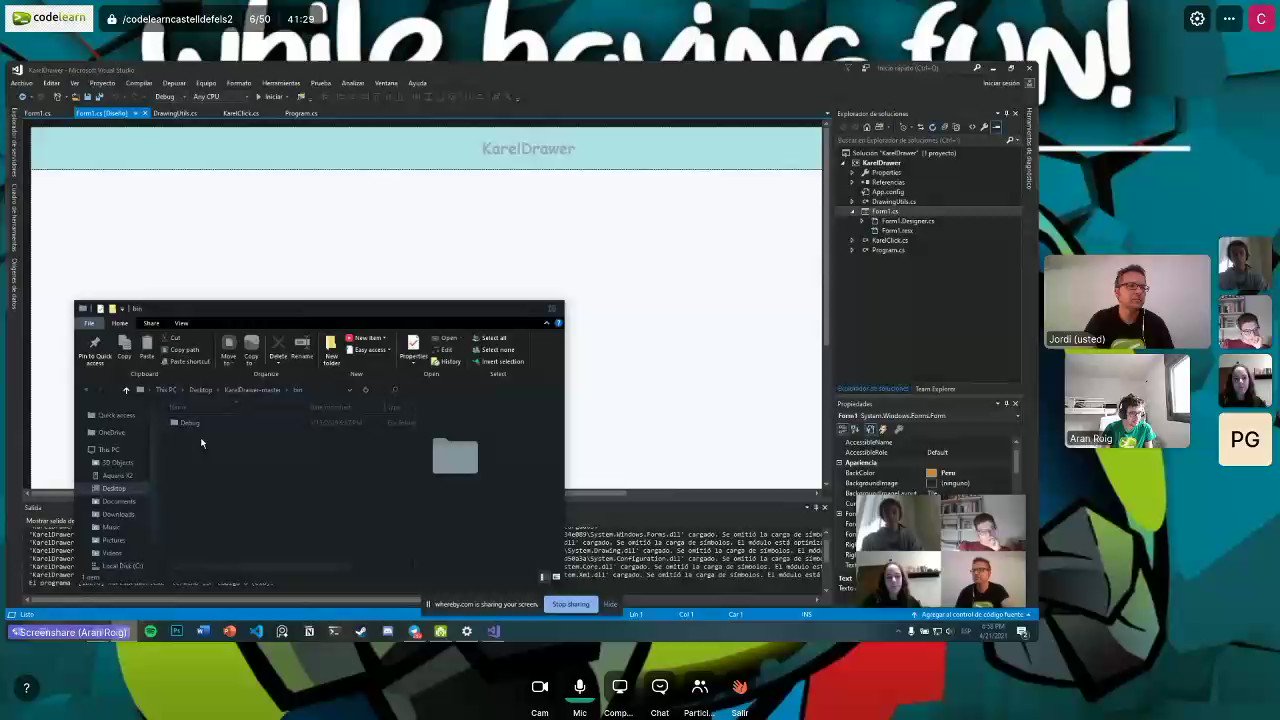Mute the microphone in the meeting
Screen dimensions: 1280x720
pyautogui.click(x=579, y=686)
